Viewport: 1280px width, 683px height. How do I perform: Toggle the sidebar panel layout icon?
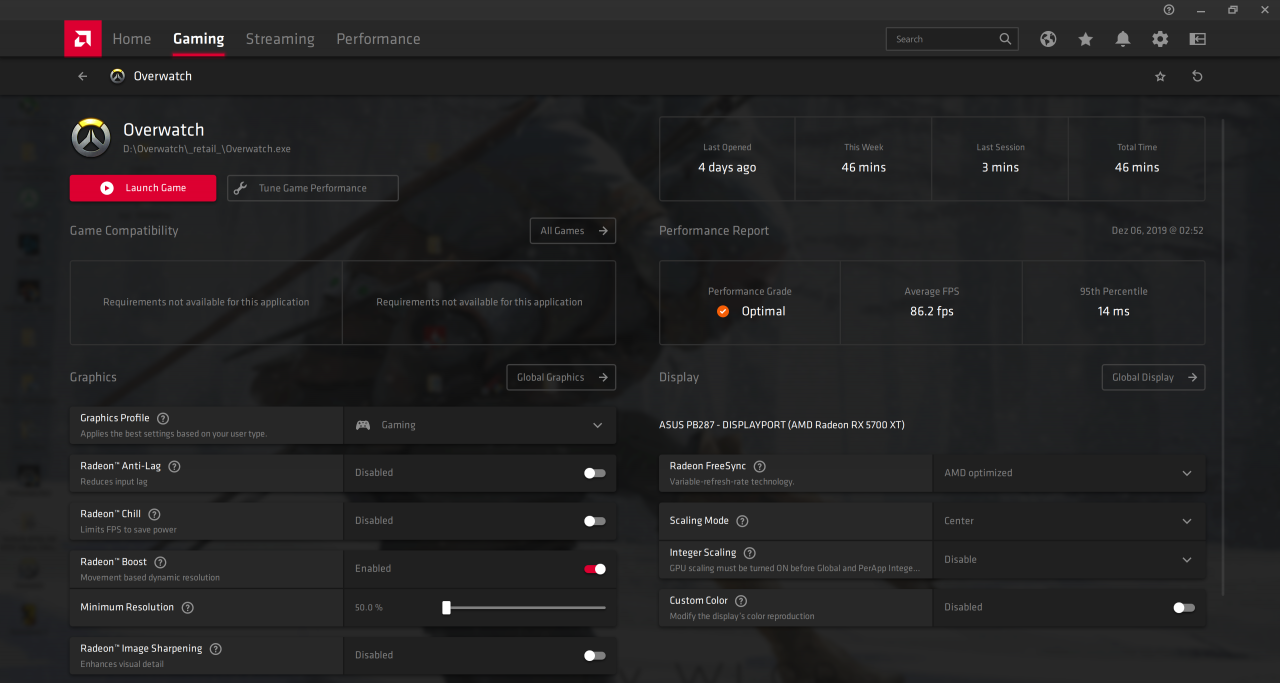(1197, 39)
